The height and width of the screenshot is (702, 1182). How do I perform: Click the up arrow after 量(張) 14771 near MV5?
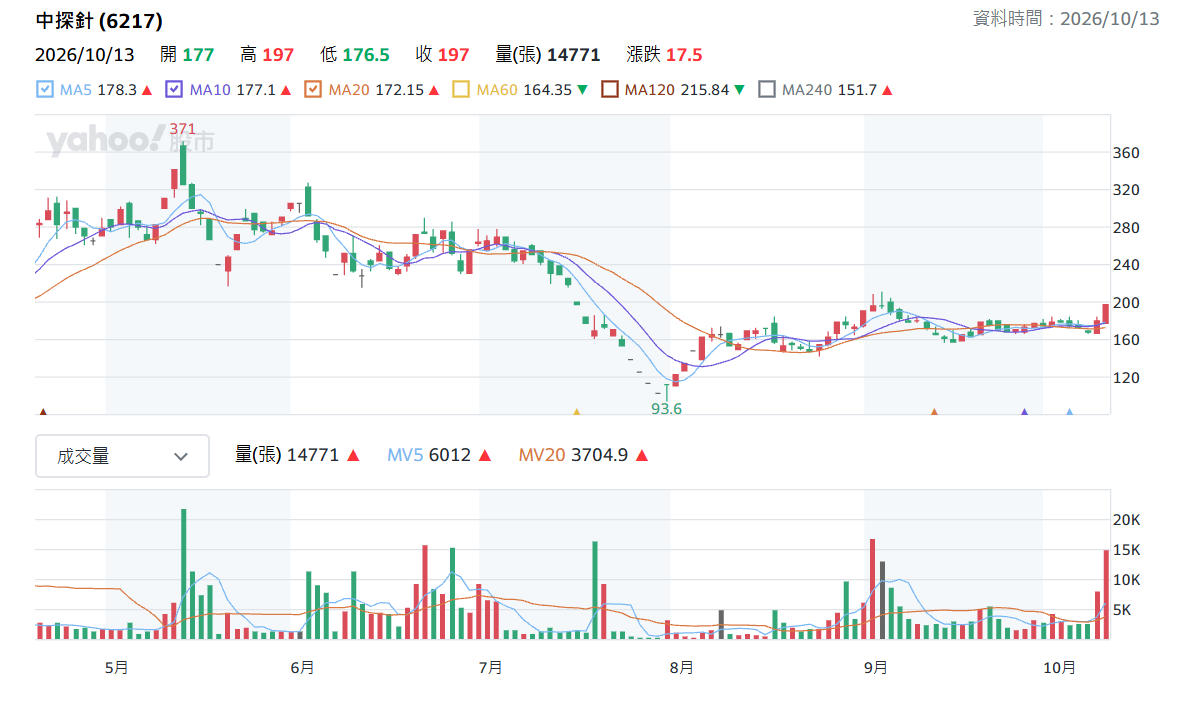[354, 455]
